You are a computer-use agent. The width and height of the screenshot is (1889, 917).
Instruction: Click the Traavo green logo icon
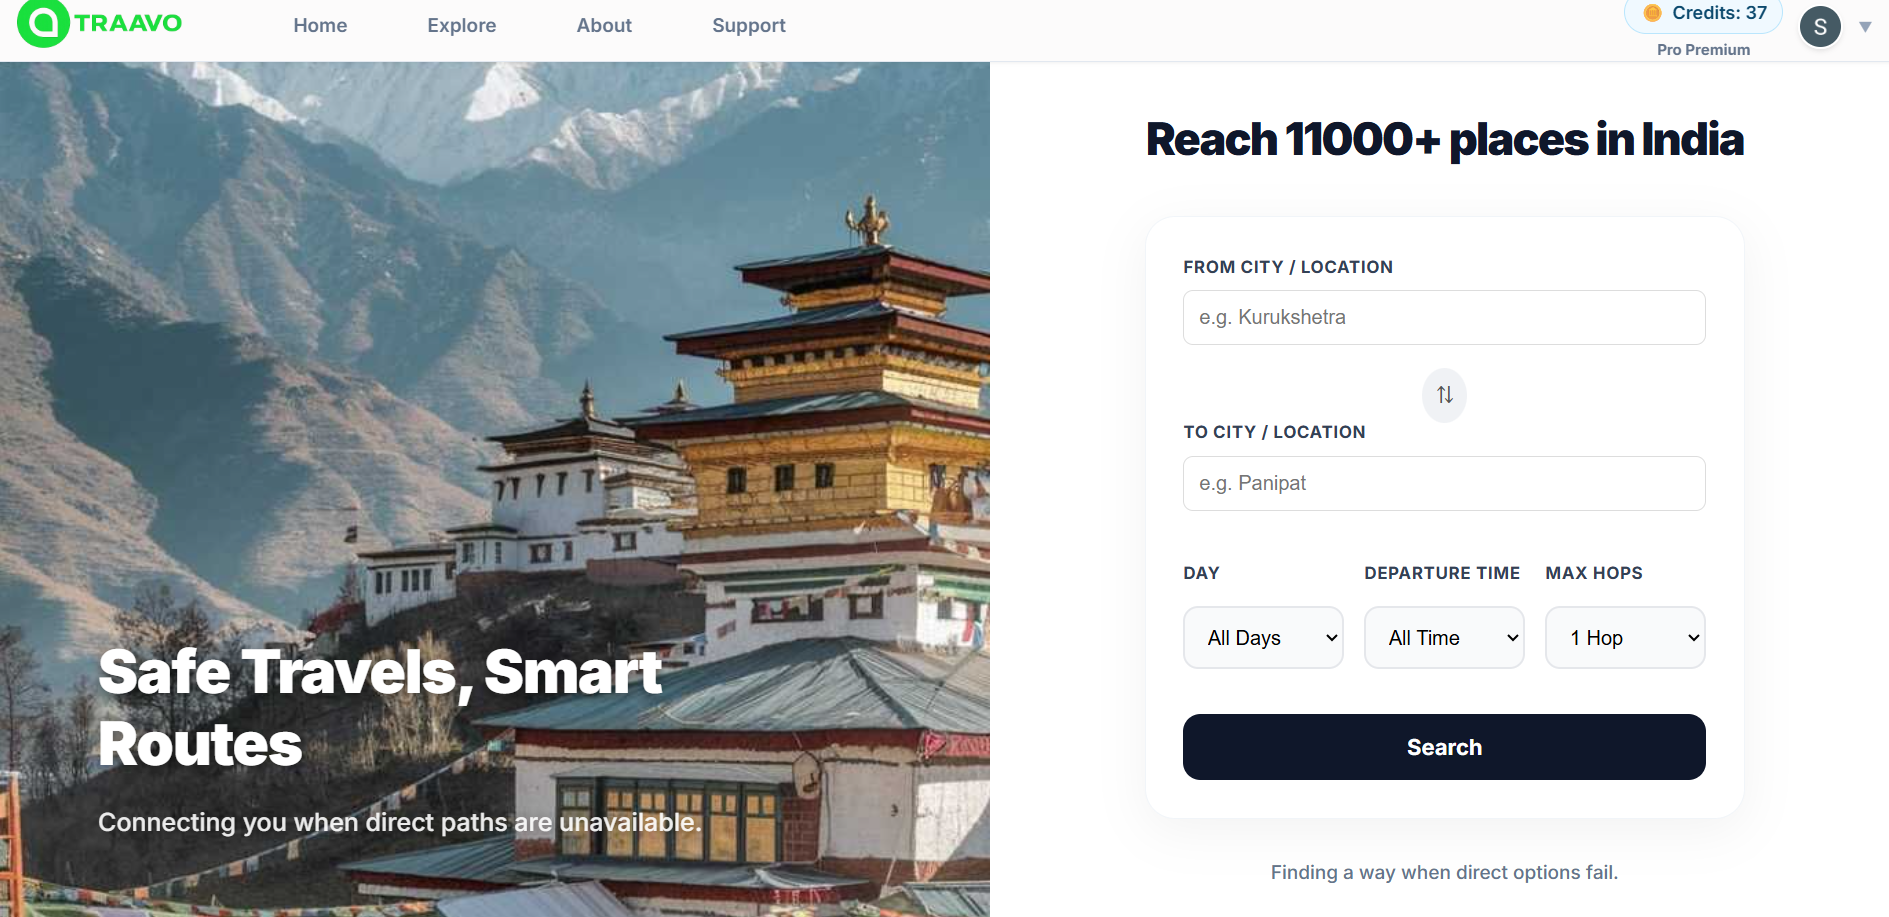coord(43,22)
